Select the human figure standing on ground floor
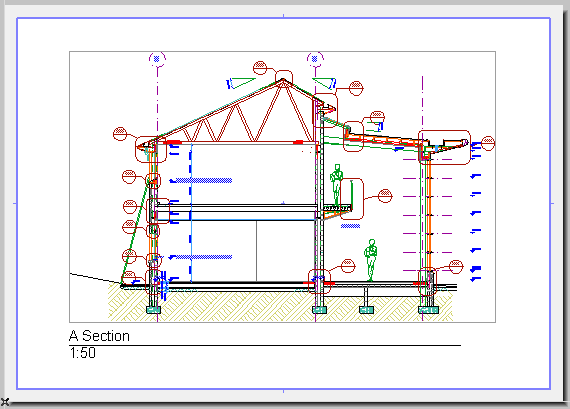570x409 pixels. coord(371,260)
